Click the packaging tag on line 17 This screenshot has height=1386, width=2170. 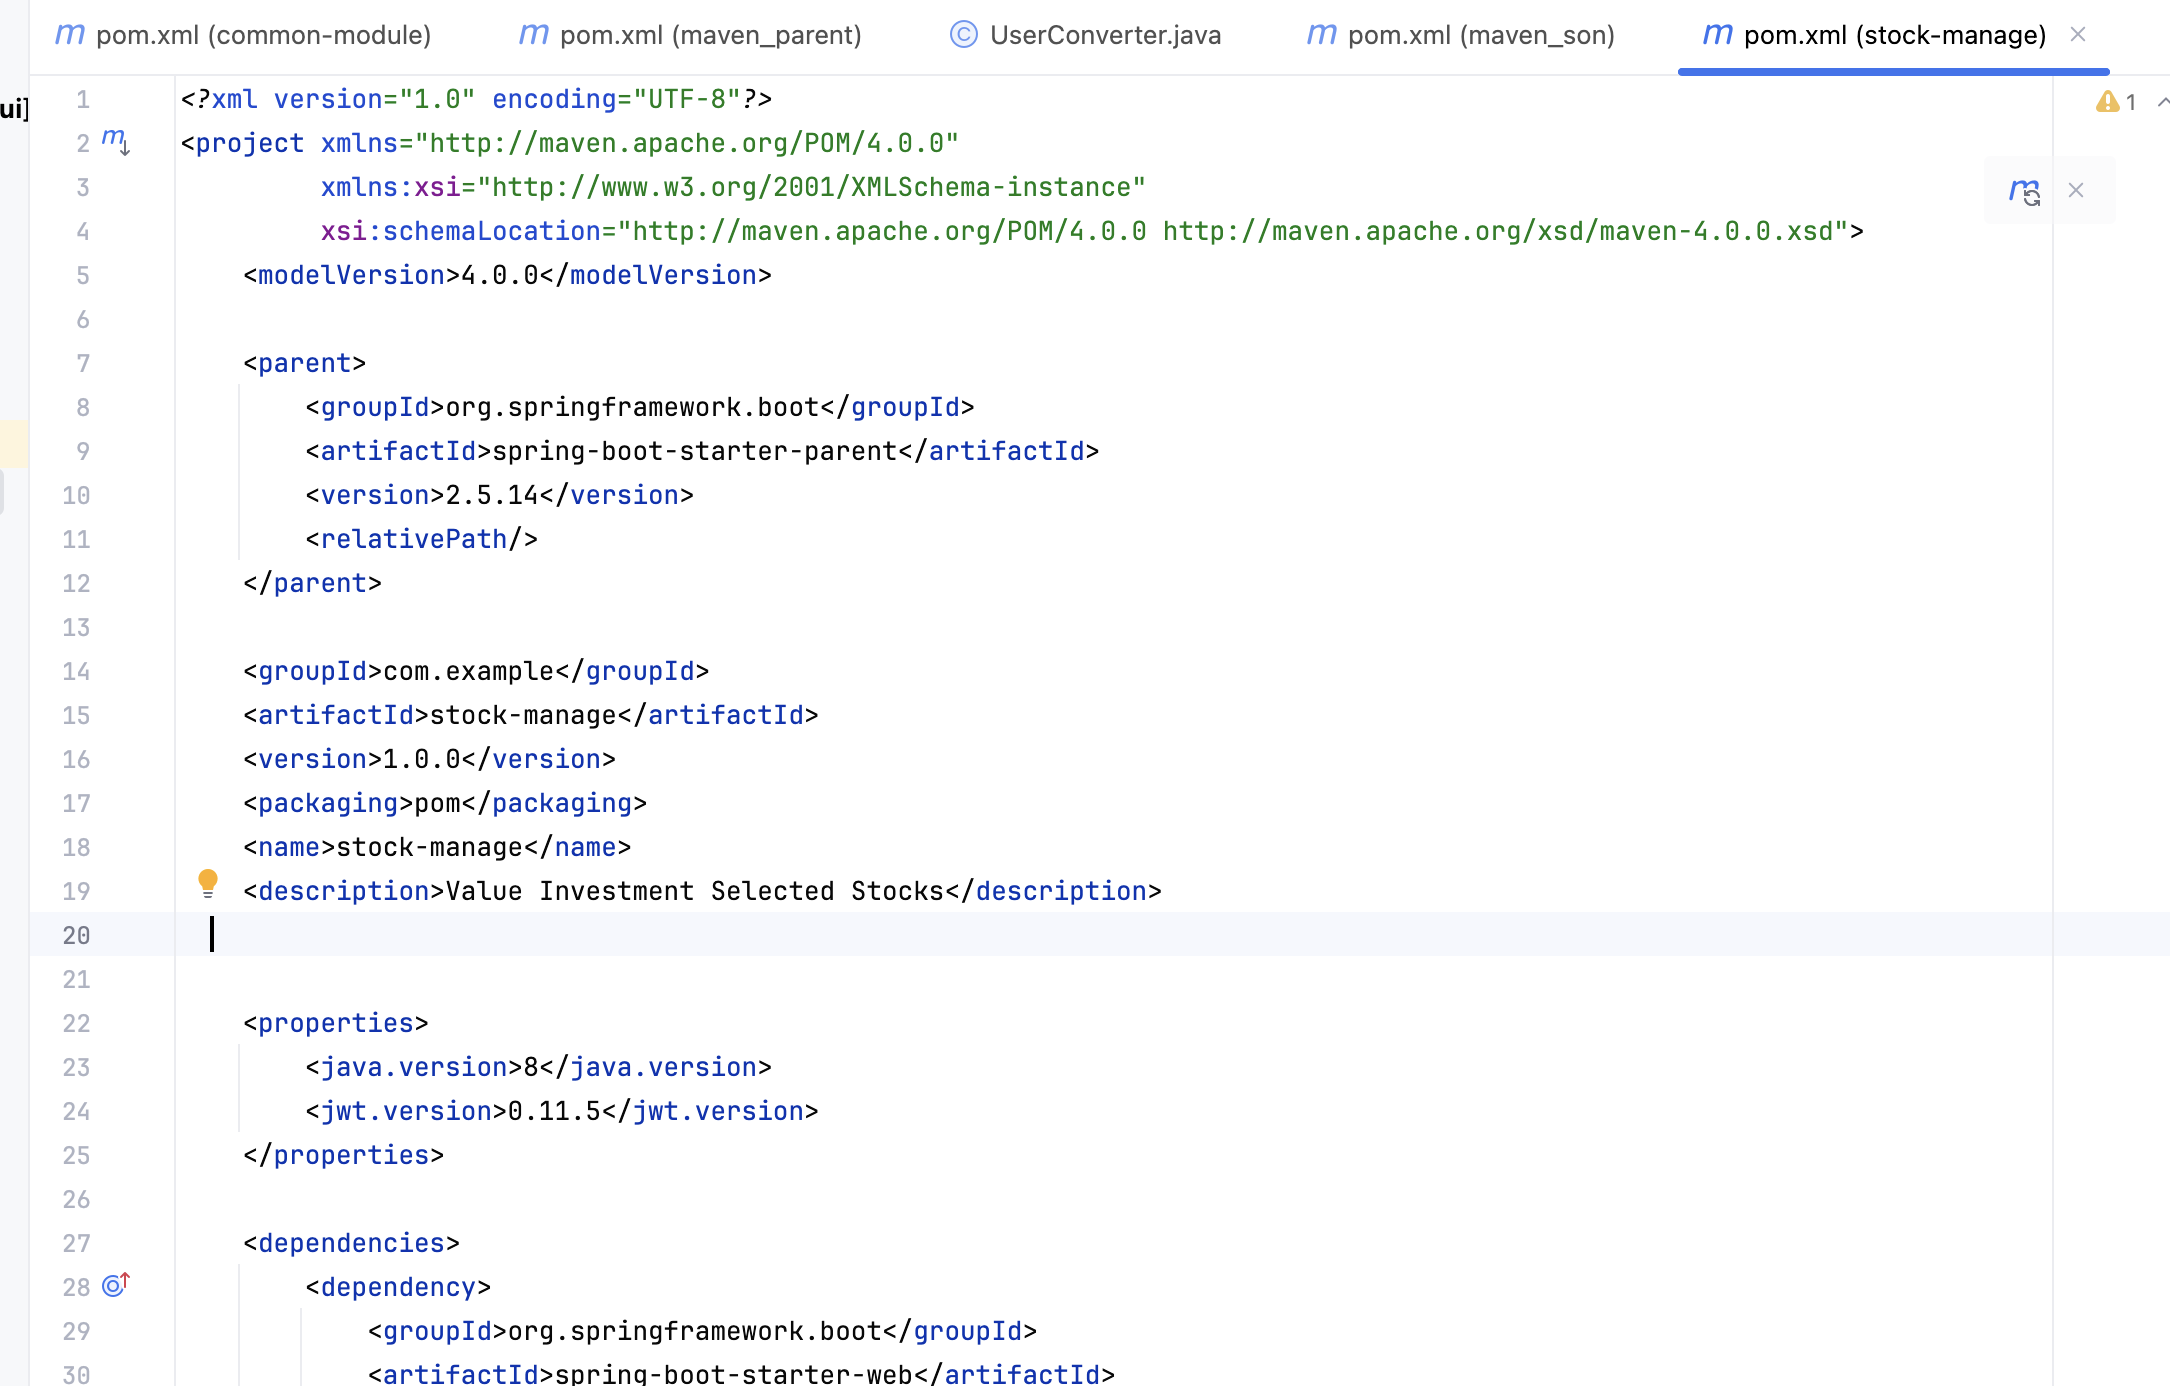[328, 803]
